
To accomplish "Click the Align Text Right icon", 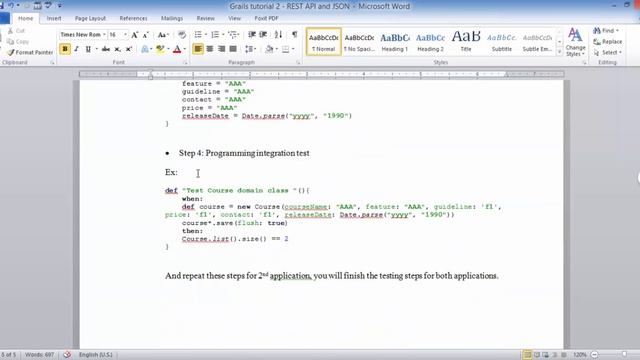I will pos(222,49).
